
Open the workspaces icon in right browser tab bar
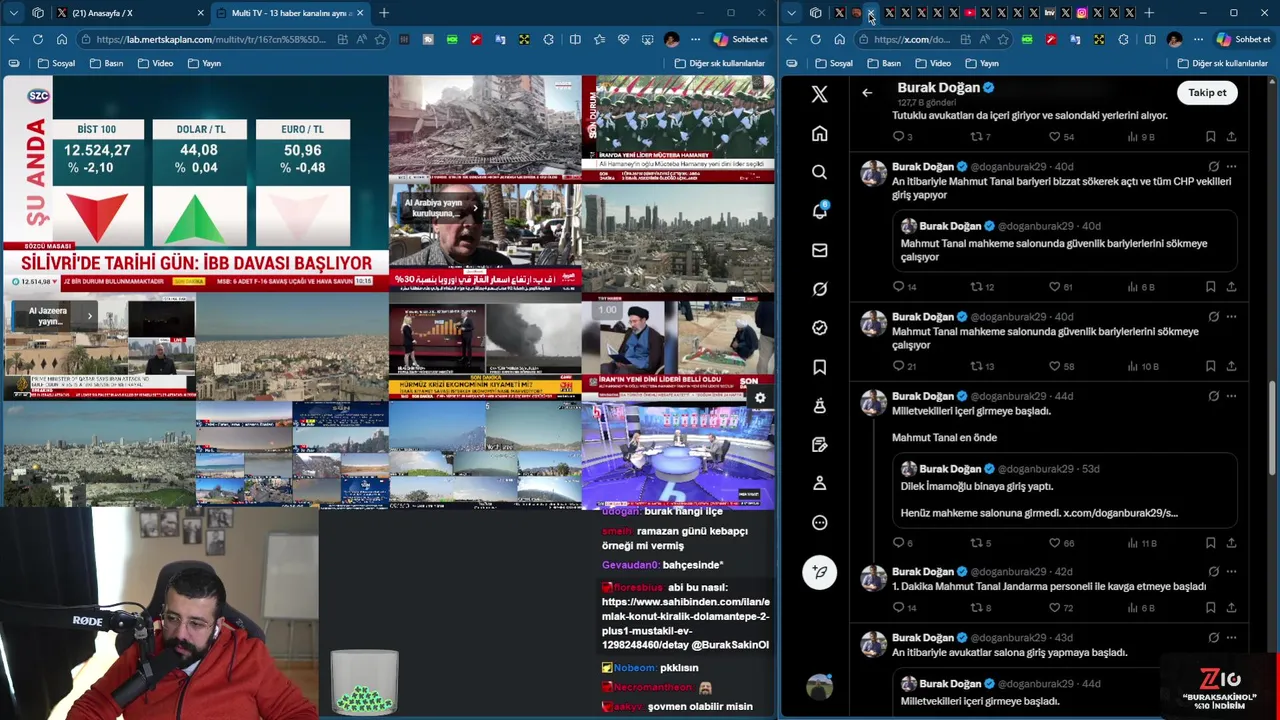pos(815,13)
